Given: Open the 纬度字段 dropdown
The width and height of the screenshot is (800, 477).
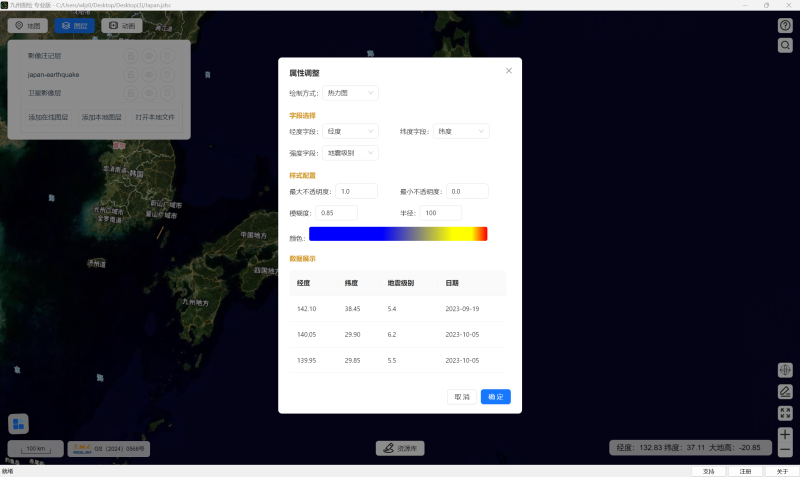Looking at the screenshot, I should click(461, 131).
